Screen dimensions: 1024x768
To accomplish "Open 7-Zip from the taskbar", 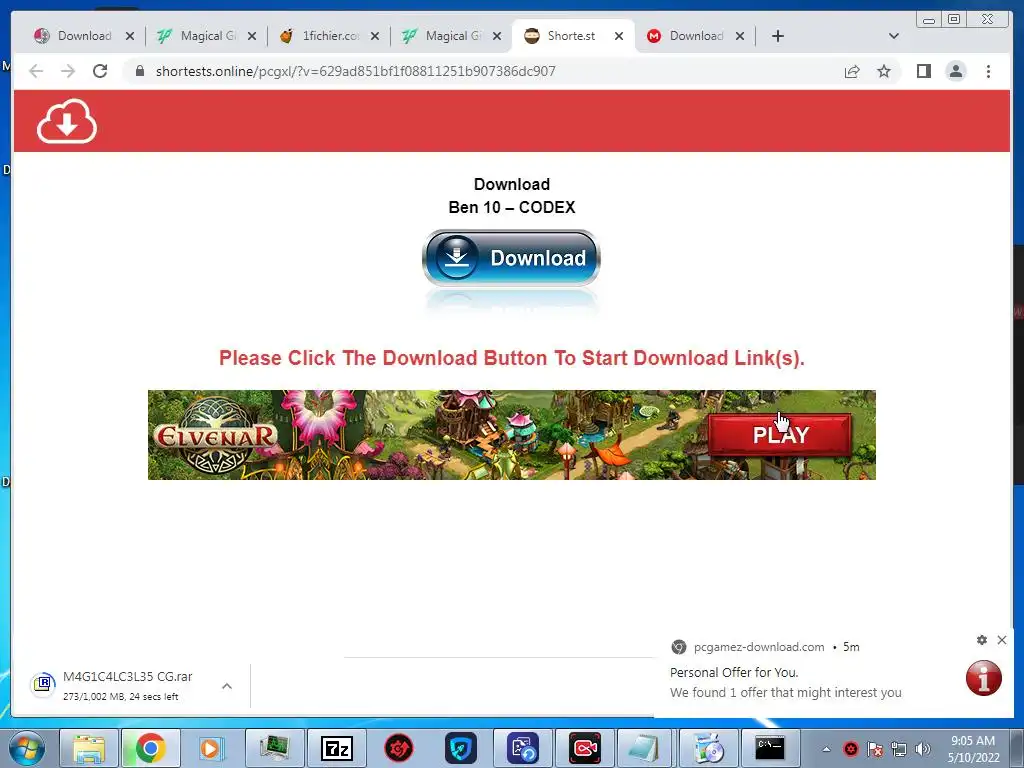I will point(337,748).
